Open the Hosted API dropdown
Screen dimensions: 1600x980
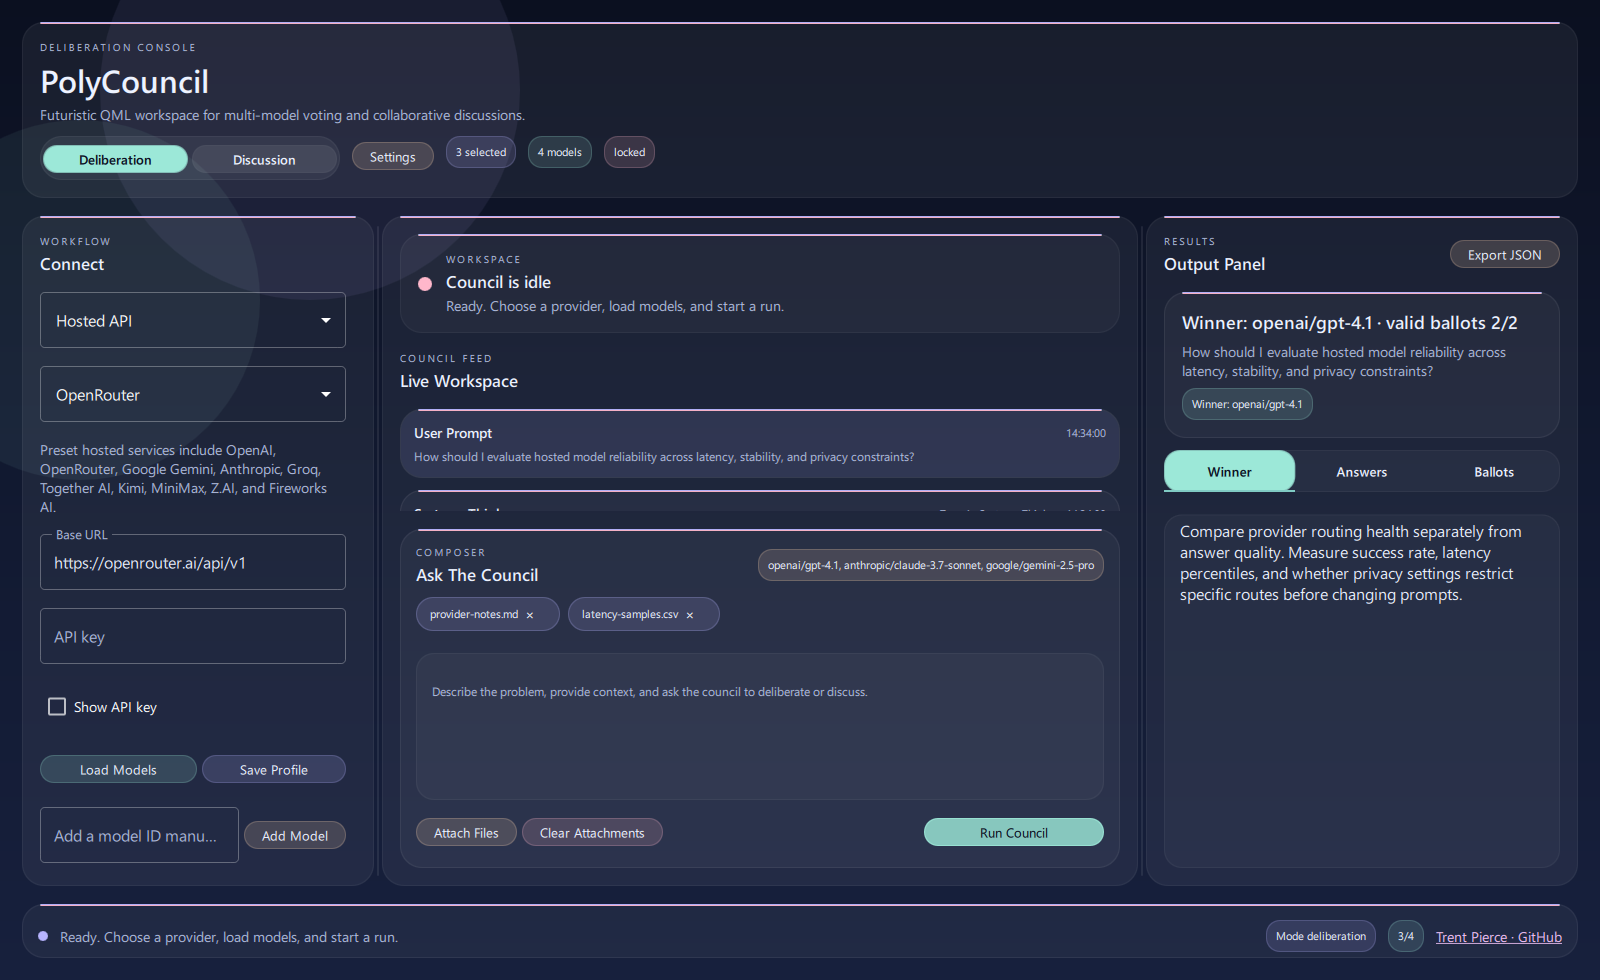point(193,320)
